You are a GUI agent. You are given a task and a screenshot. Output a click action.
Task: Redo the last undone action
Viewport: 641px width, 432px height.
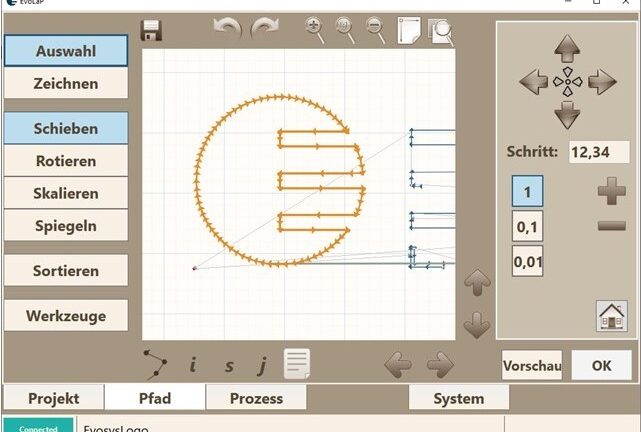(x=264, y=29)
